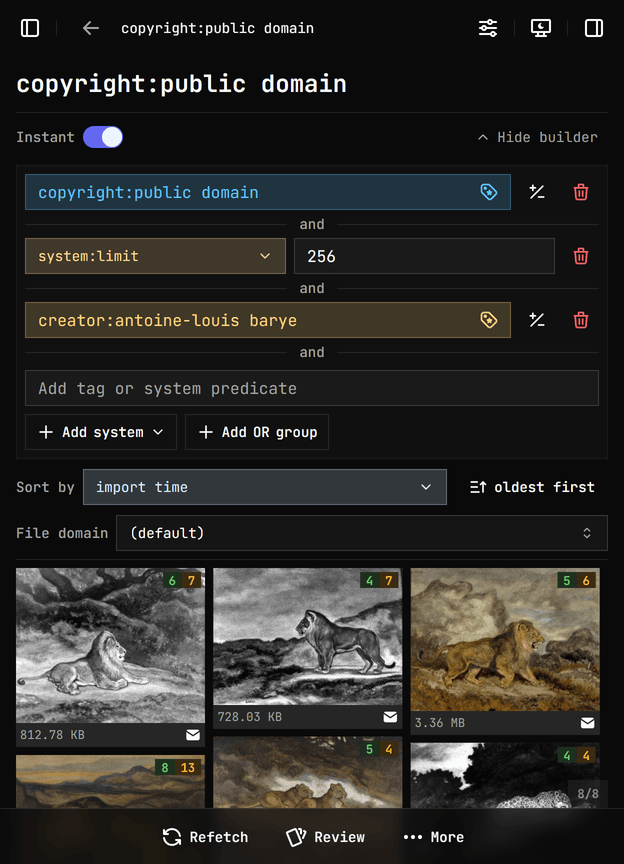The width and height of the screenshot is (624, 864).
Task: Open the monitor display icon
Action: [x=541, y=28]
